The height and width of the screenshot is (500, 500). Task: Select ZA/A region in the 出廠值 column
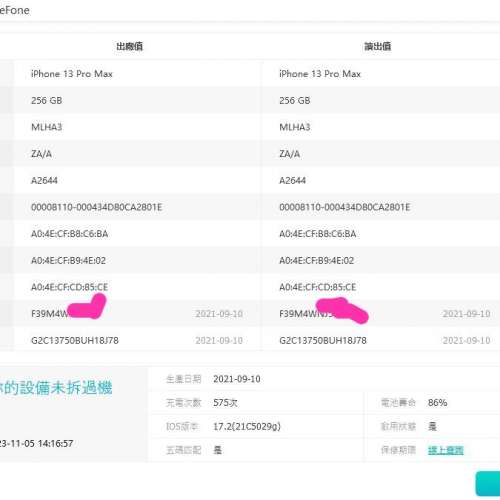click(41, 154)
